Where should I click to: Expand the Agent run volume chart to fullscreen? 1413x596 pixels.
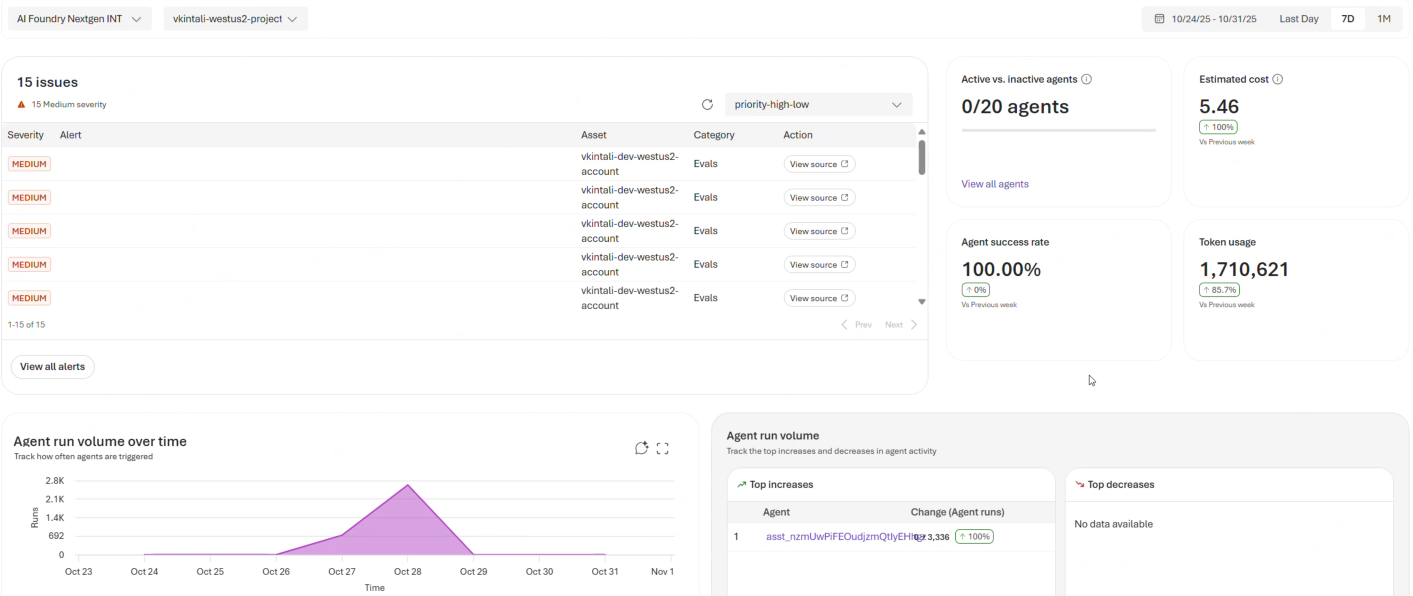click(662, 448)
